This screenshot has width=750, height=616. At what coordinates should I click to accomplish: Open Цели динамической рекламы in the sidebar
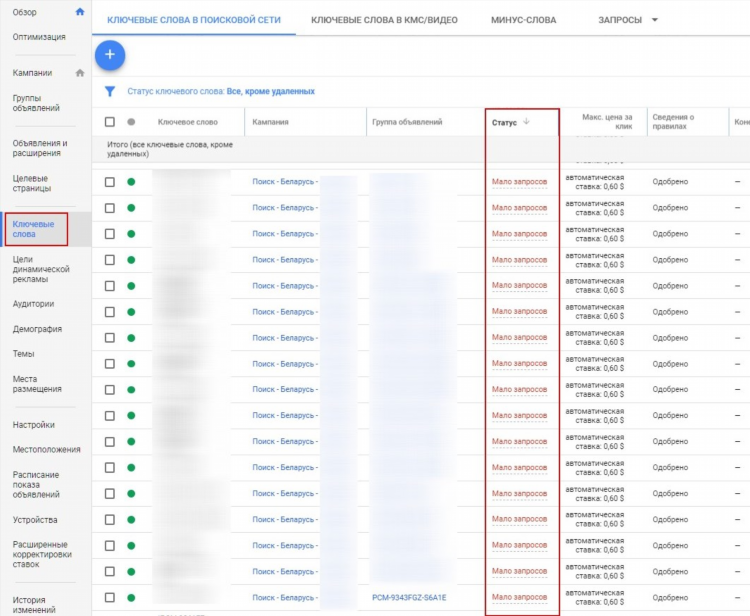[x=41, y=269]
